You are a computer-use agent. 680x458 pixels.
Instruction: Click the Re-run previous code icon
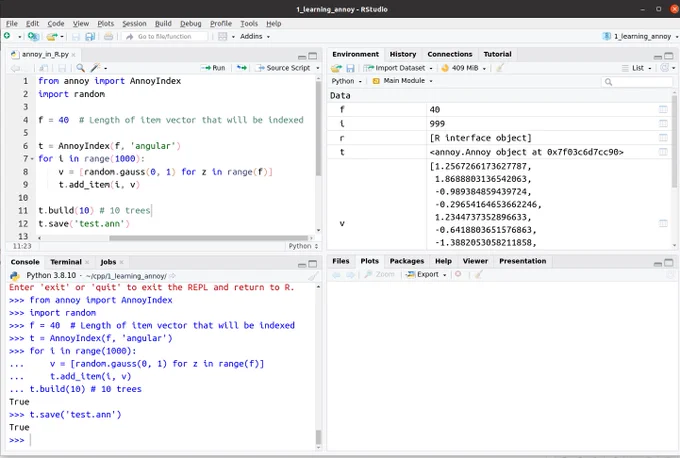pyautogui.click(x=242, y=68)
